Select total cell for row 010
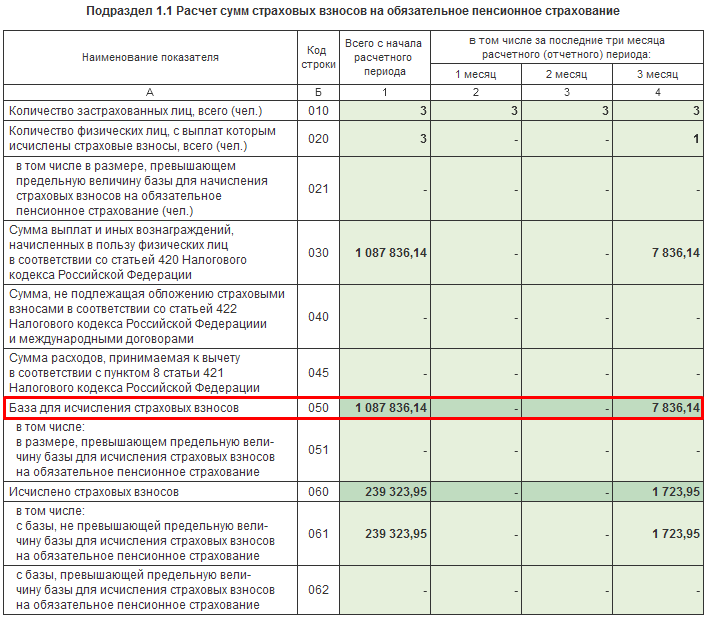Screen dimensions: 712x629 click(385, 111)
